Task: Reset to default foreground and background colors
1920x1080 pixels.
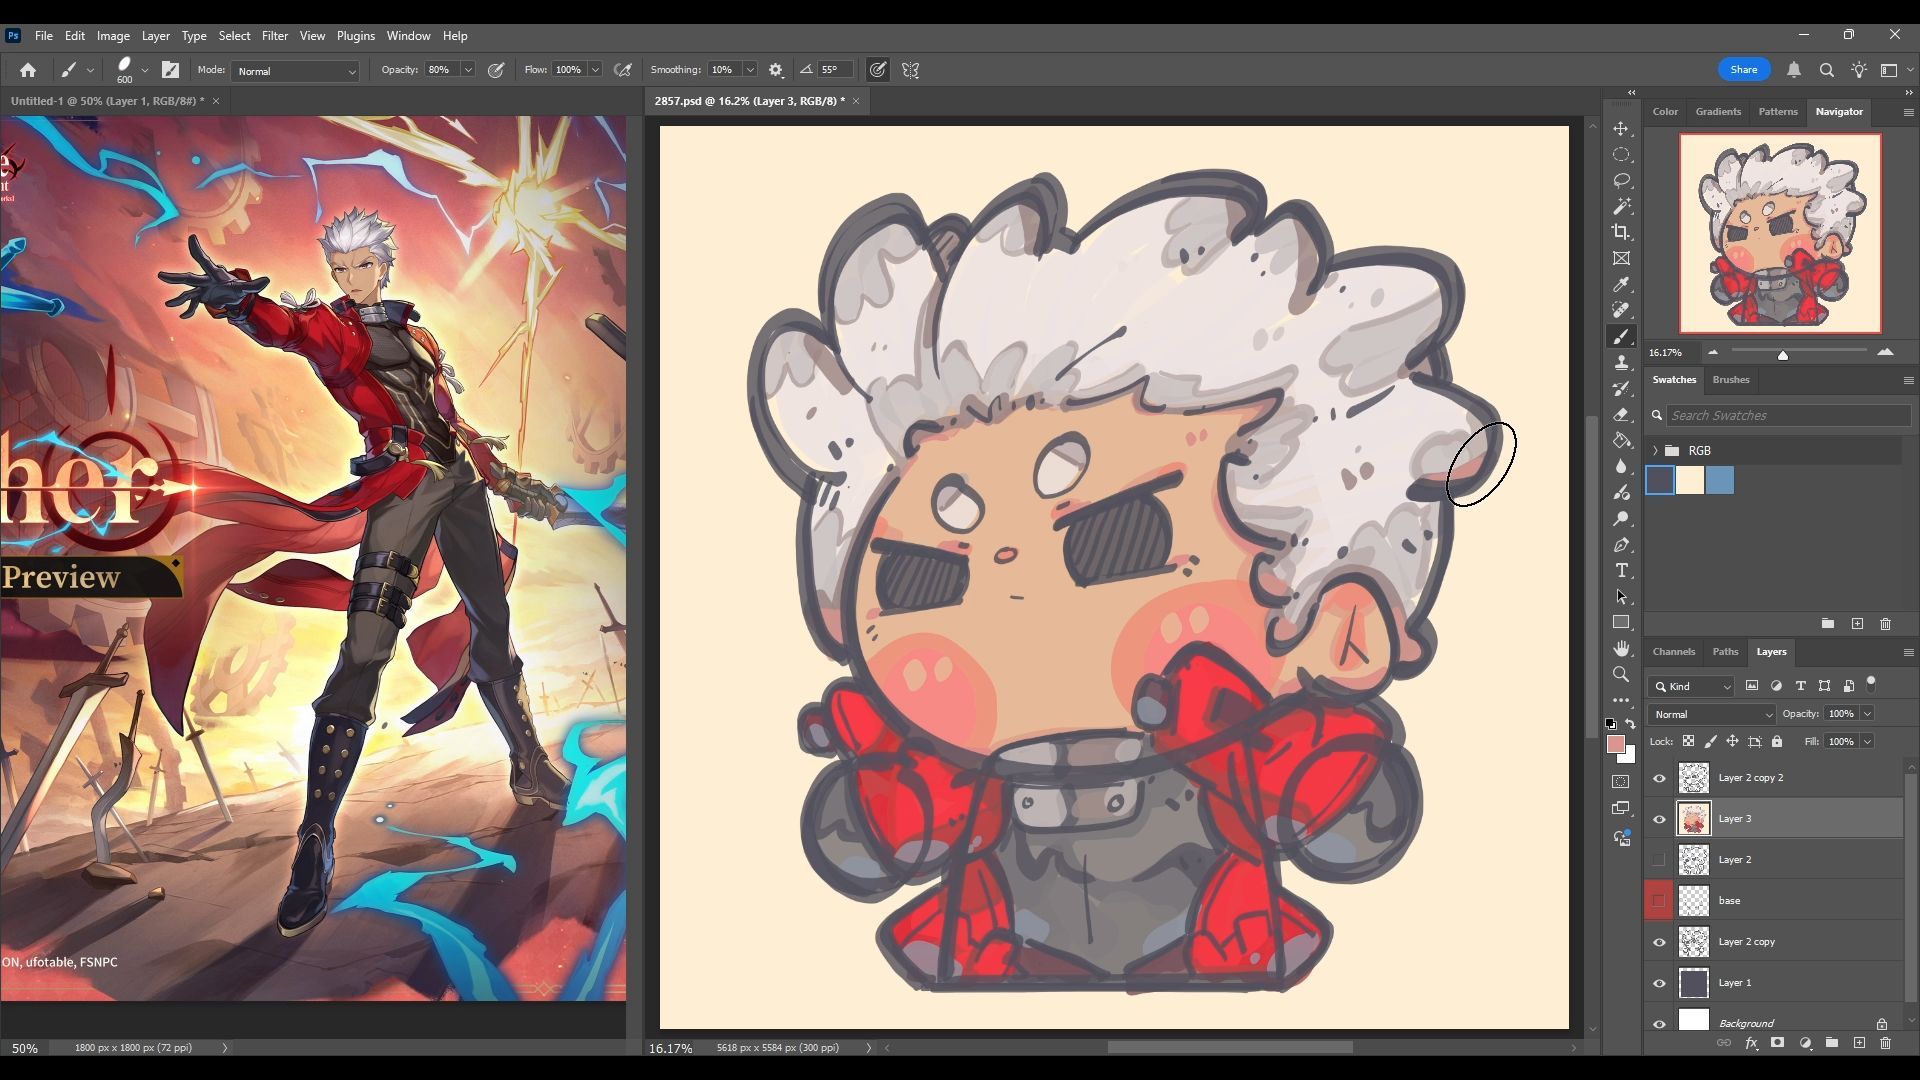Action: click(1610, 723)
